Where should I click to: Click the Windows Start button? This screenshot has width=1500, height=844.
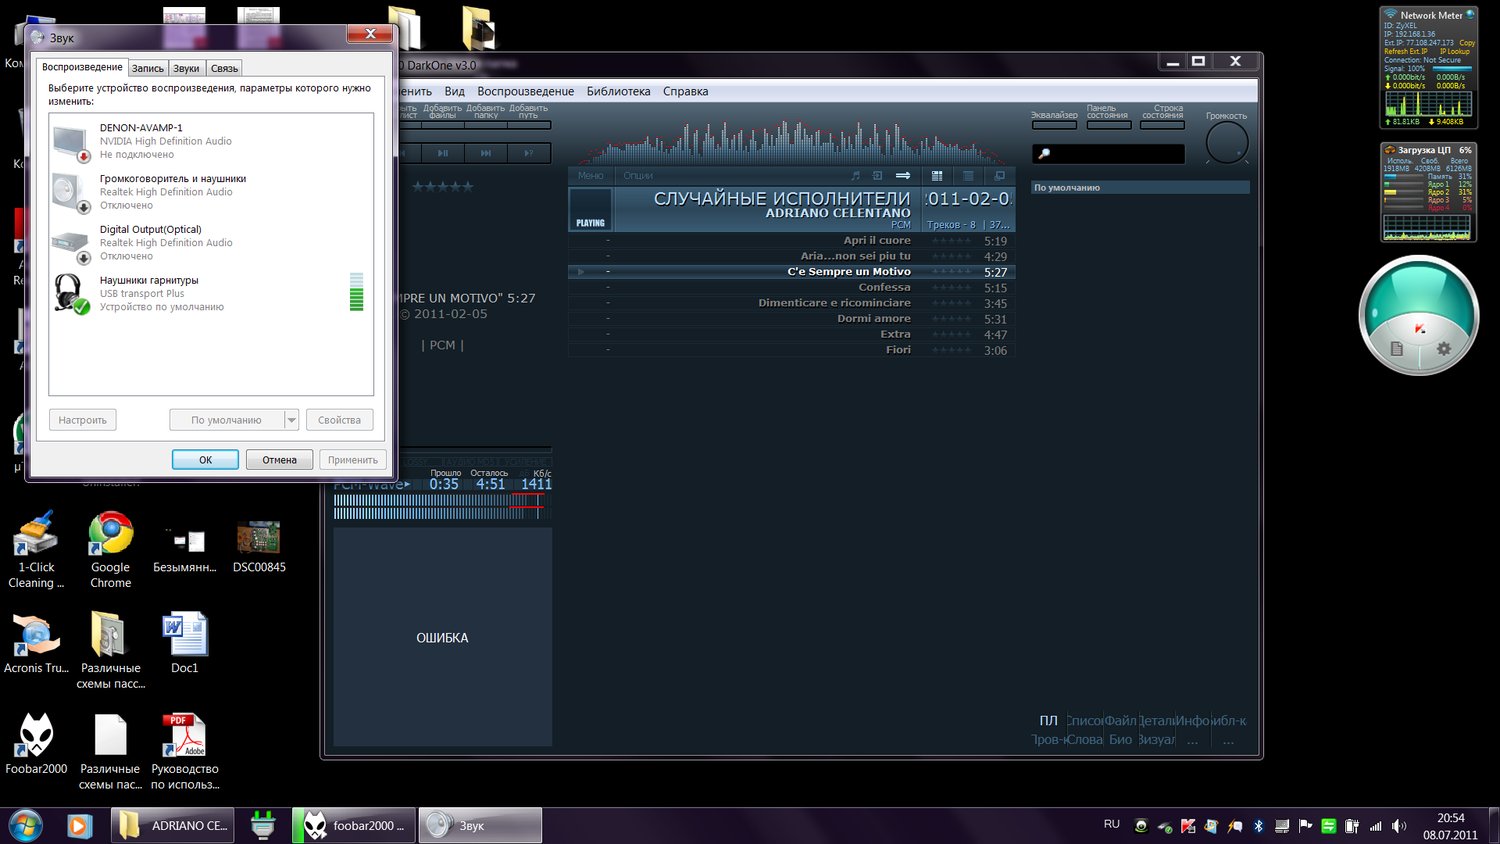coord(25,826)
